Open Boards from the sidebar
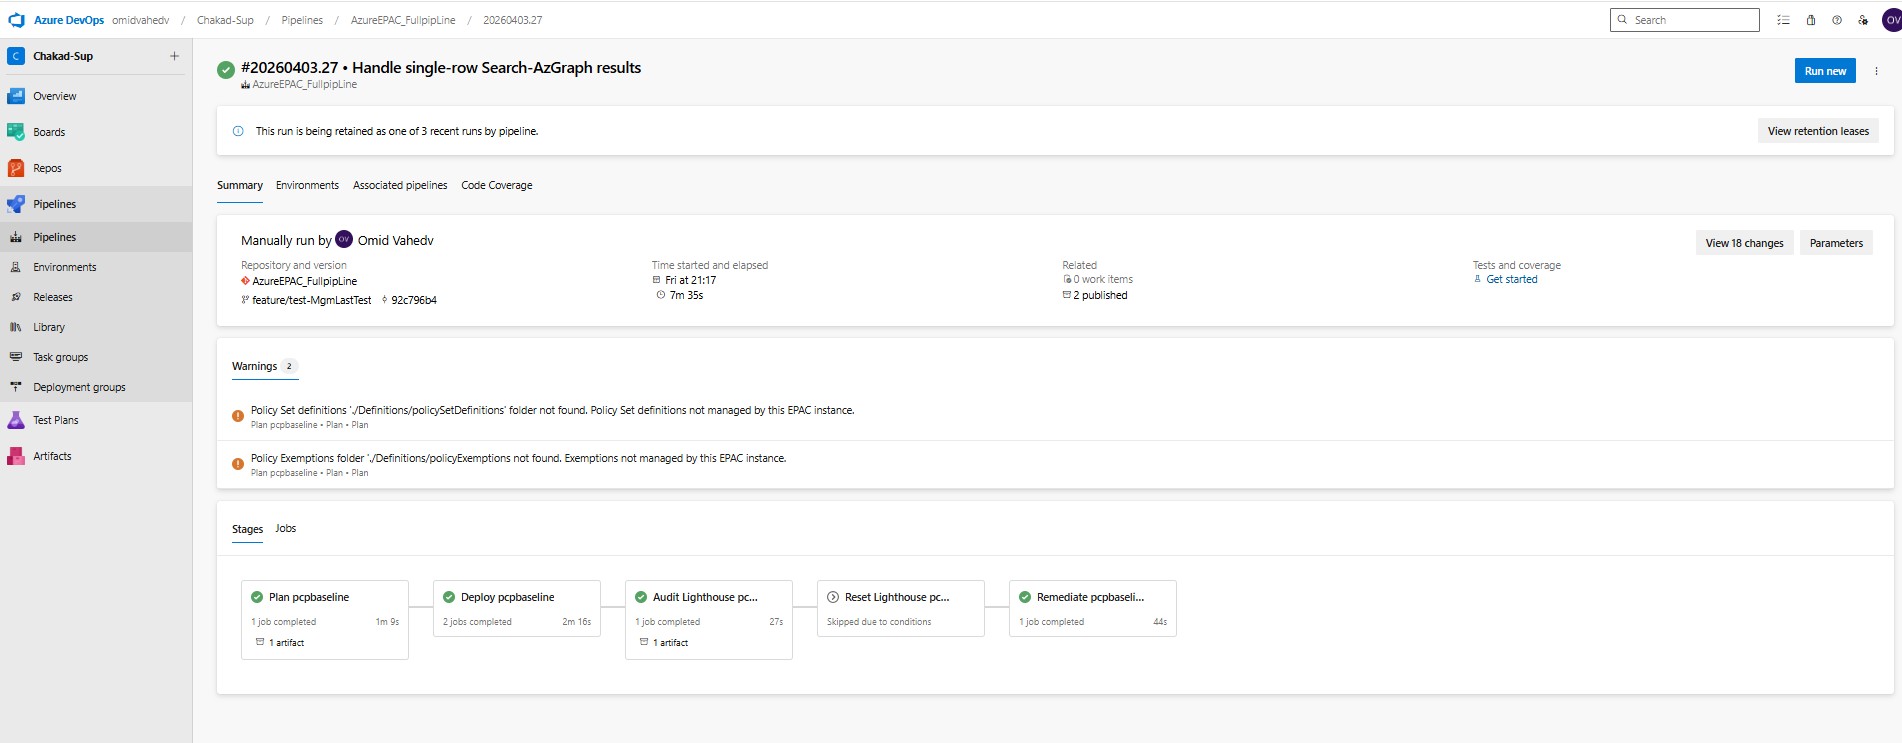This screenshot has height=743, width=1902. [x=48, y=132]
